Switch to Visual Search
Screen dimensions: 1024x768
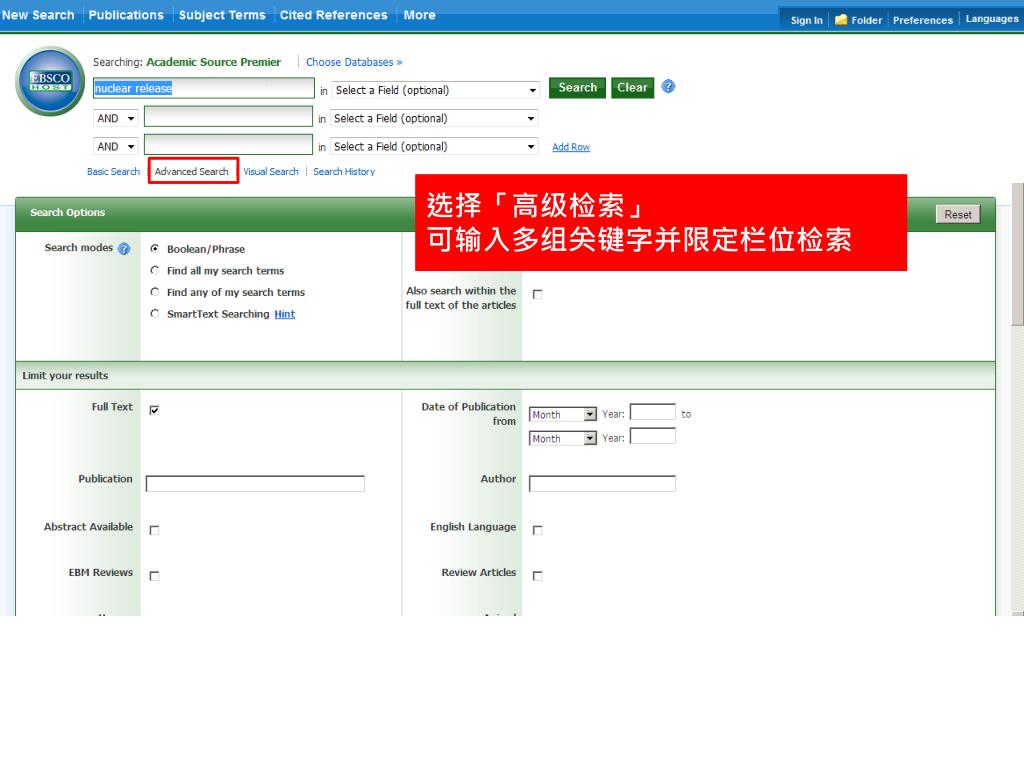pyautogui.click(x=271, y=171)
